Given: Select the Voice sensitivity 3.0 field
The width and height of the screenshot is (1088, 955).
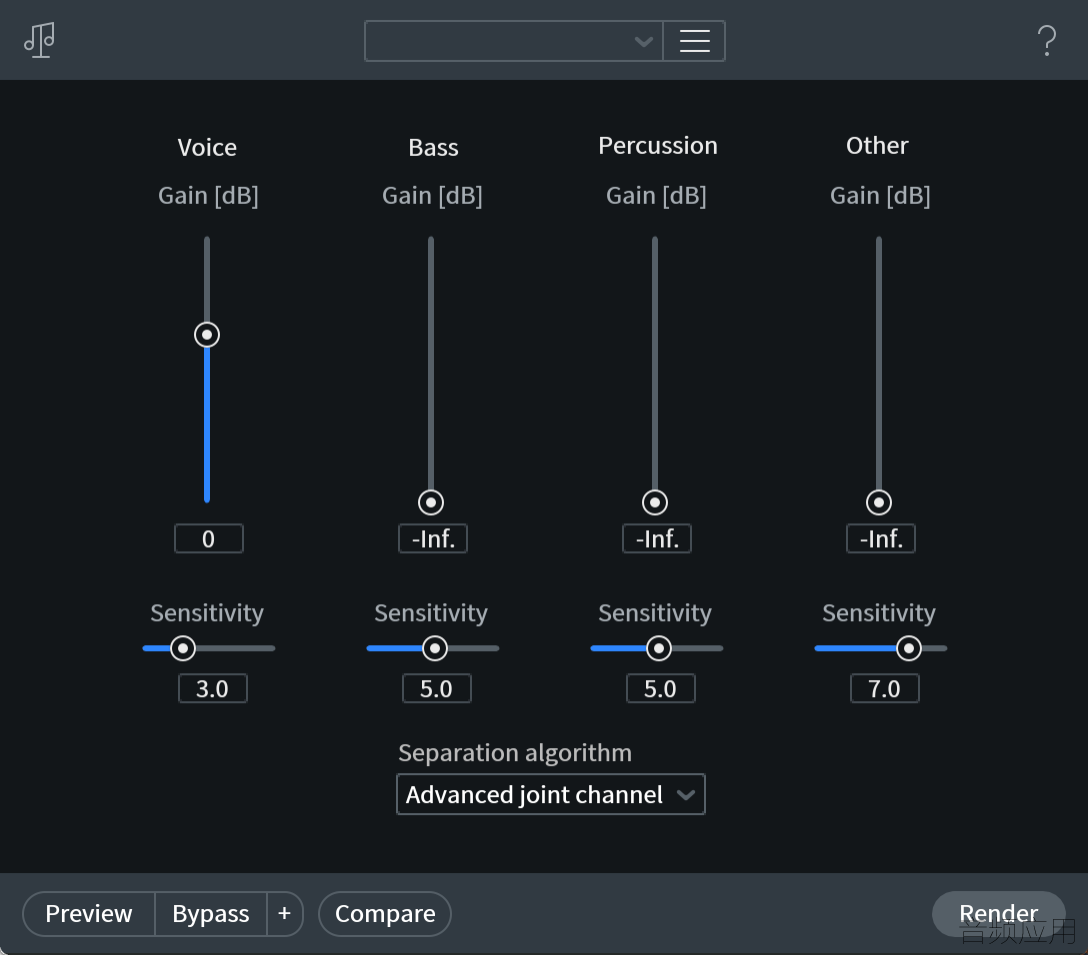Looking at the screenshot, I should (x=212, y=688).
